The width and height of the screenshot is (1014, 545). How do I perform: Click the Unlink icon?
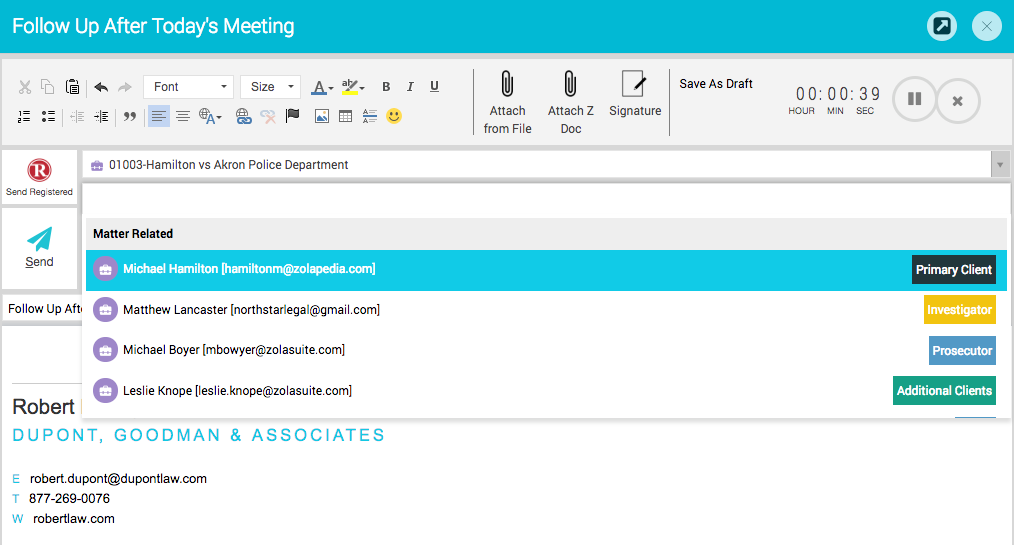268,116
